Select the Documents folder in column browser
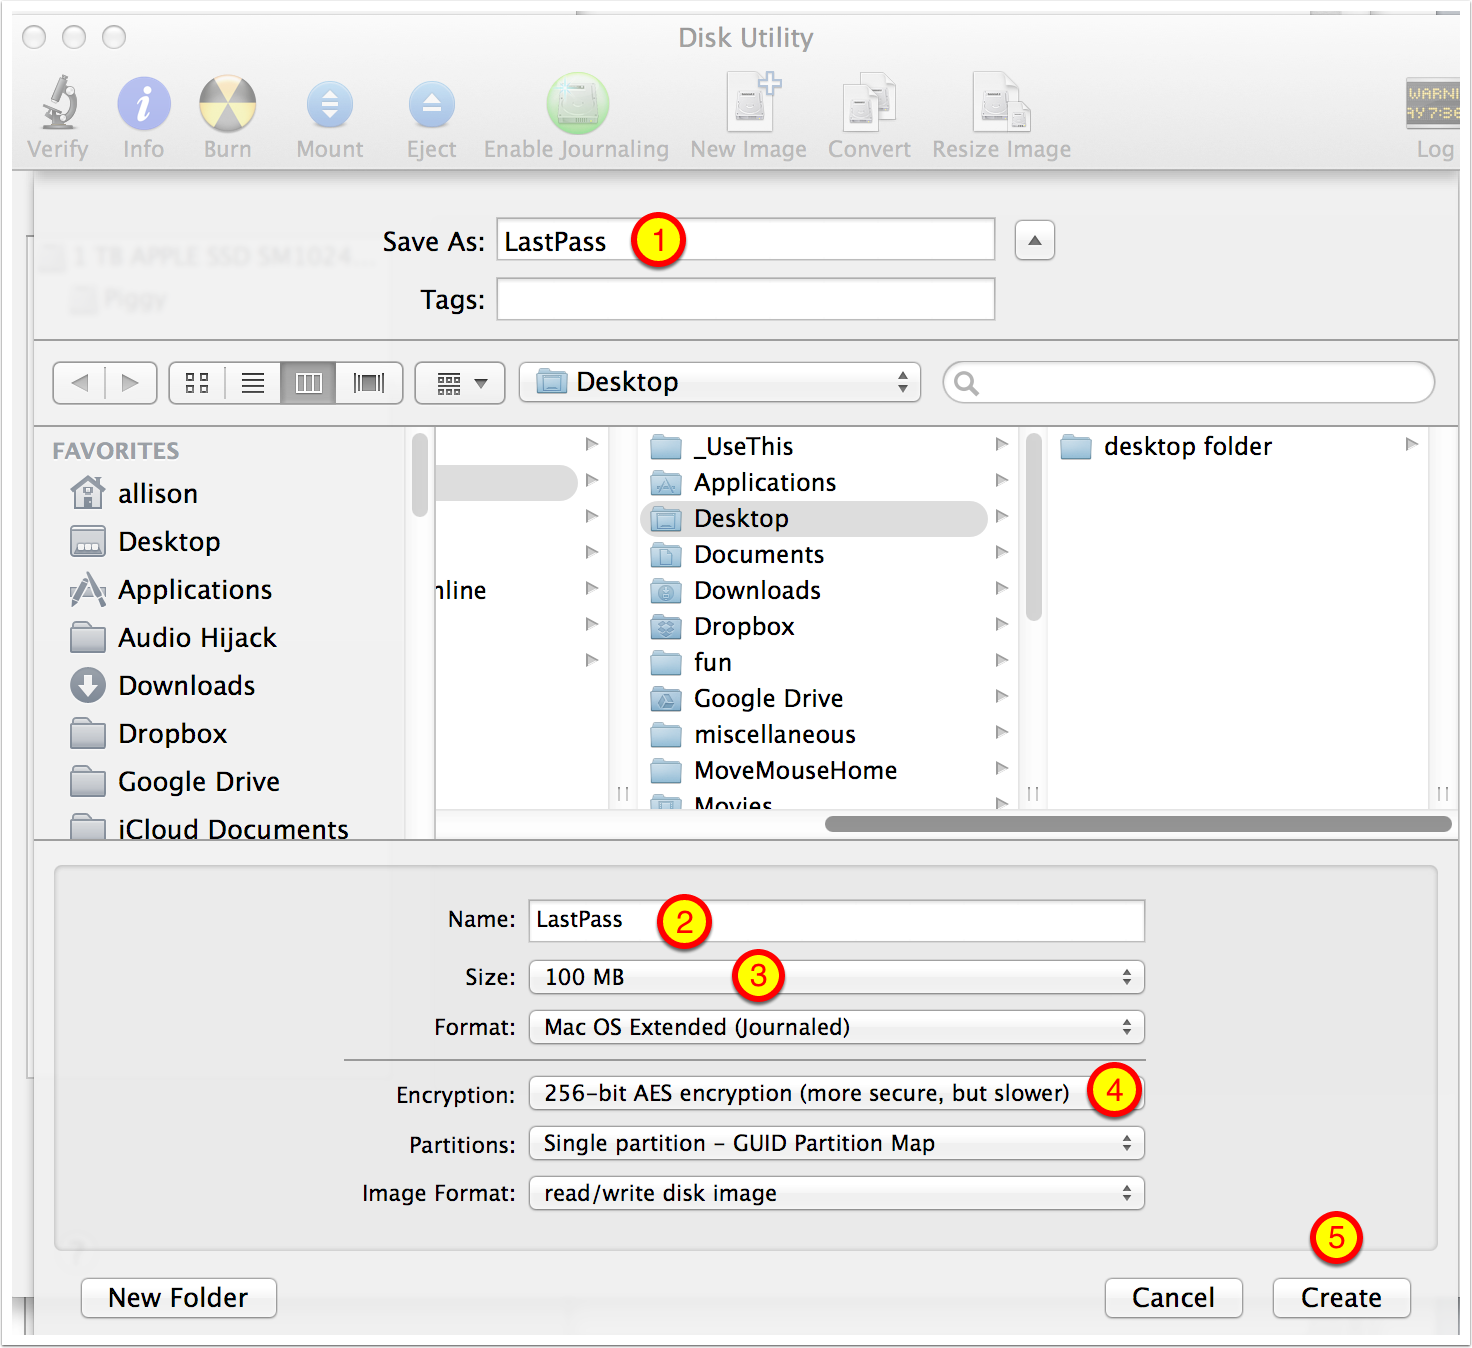This screenshot has width=1472, height=1348. pyautogui.click(x=759, y=555)
